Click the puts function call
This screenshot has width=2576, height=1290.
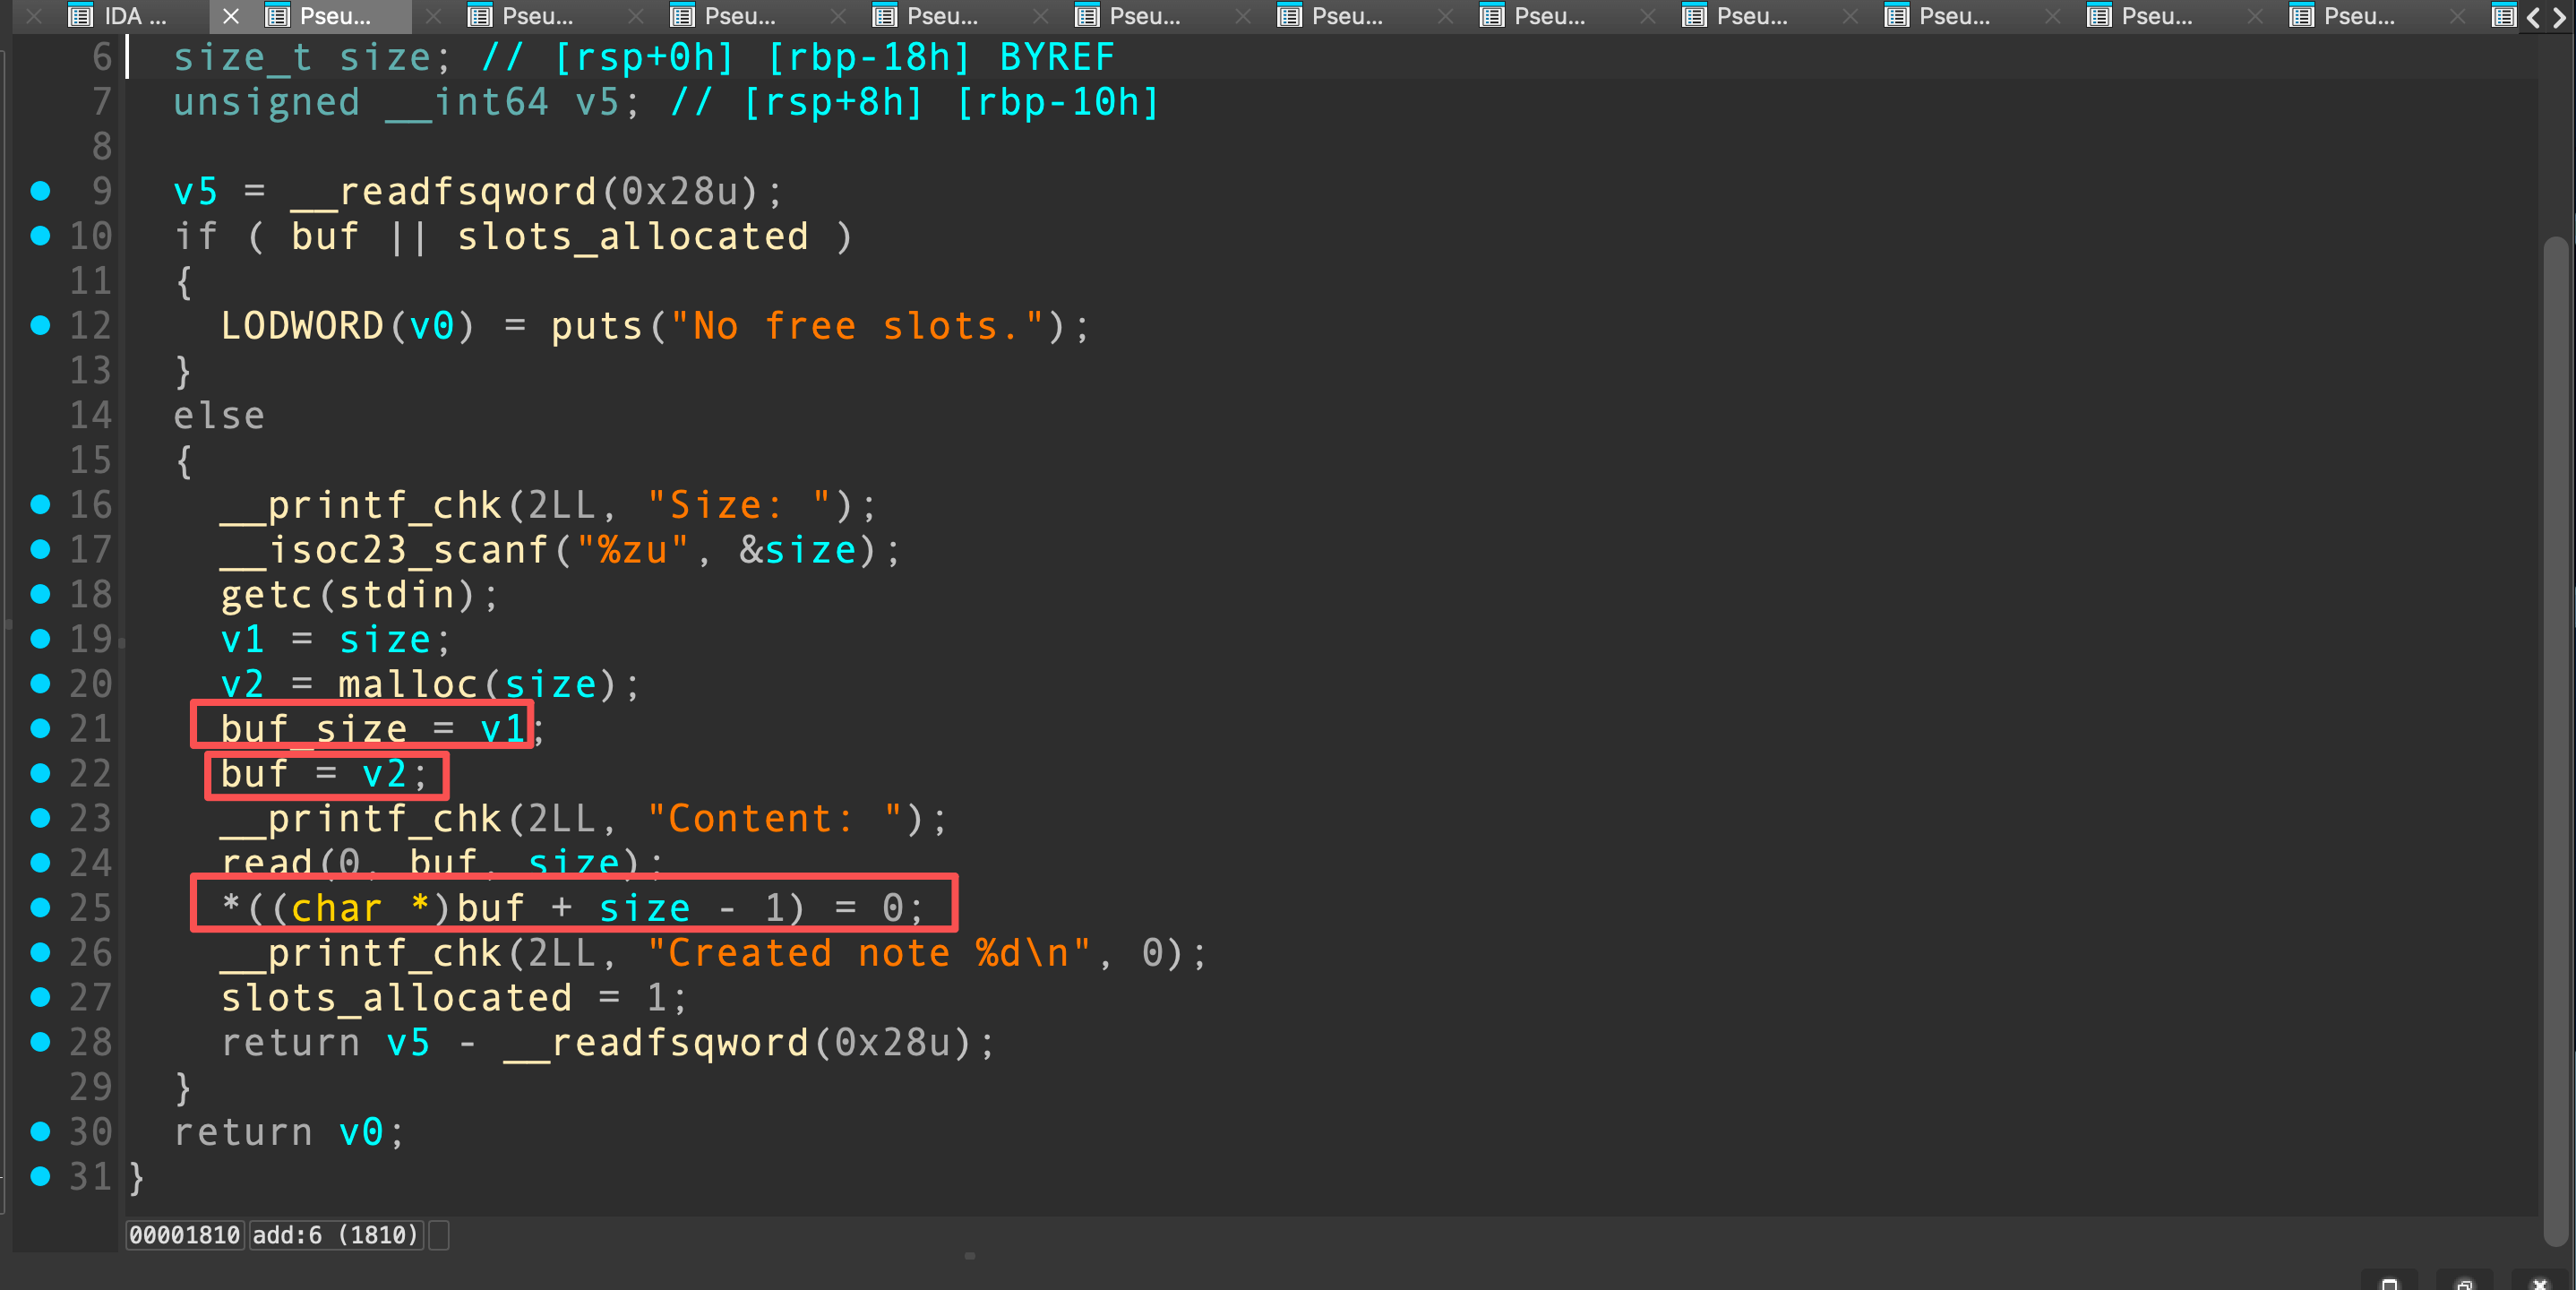click(596, 327)
